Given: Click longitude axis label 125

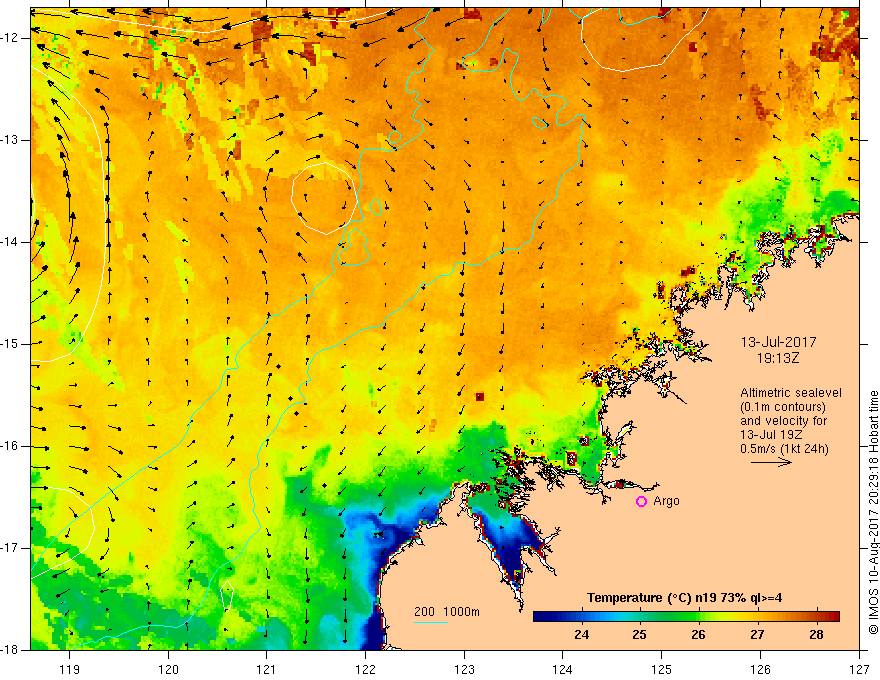Looking at the screenshot, I should (x=662, y=669).
